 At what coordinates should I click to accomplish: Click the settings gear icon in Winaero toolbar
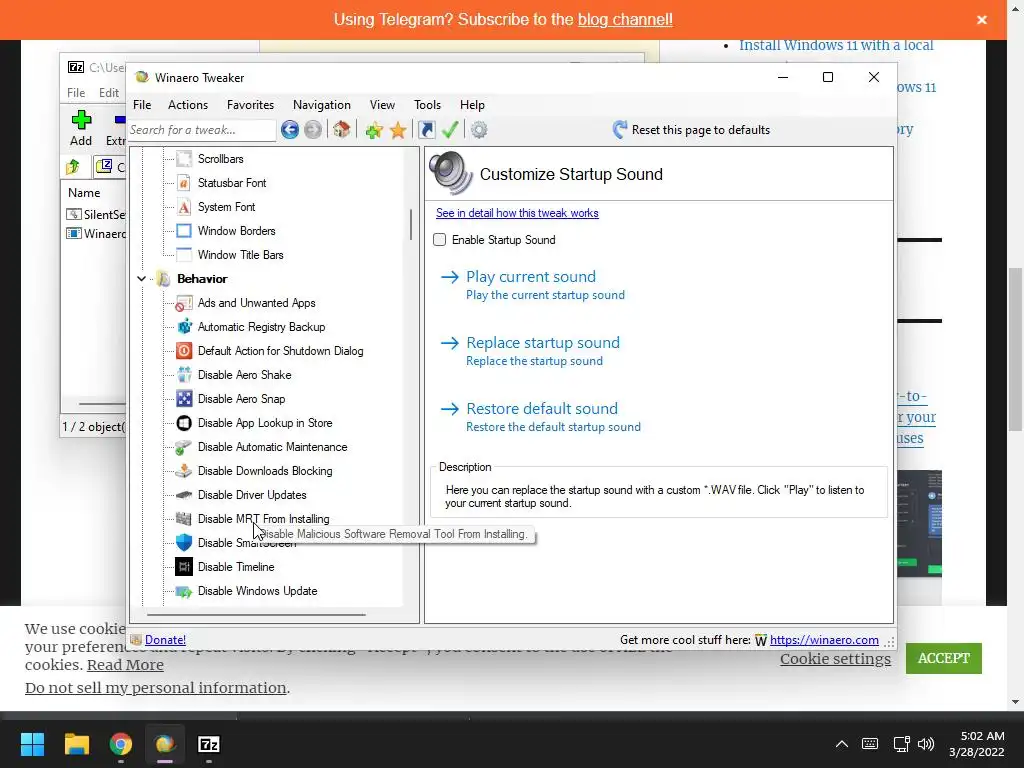click(x=479, y=129)
